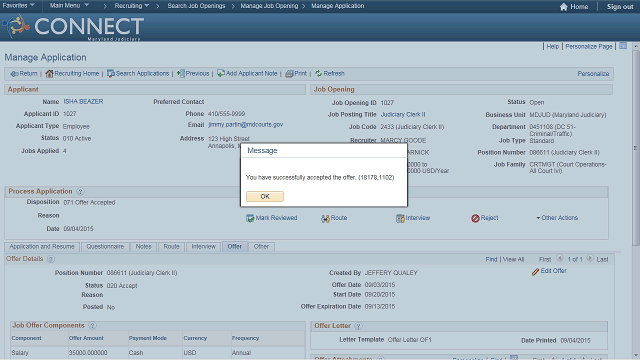Click the 020 Accept status text
This screenshot has height=360, width=640.
pos(122,286)
